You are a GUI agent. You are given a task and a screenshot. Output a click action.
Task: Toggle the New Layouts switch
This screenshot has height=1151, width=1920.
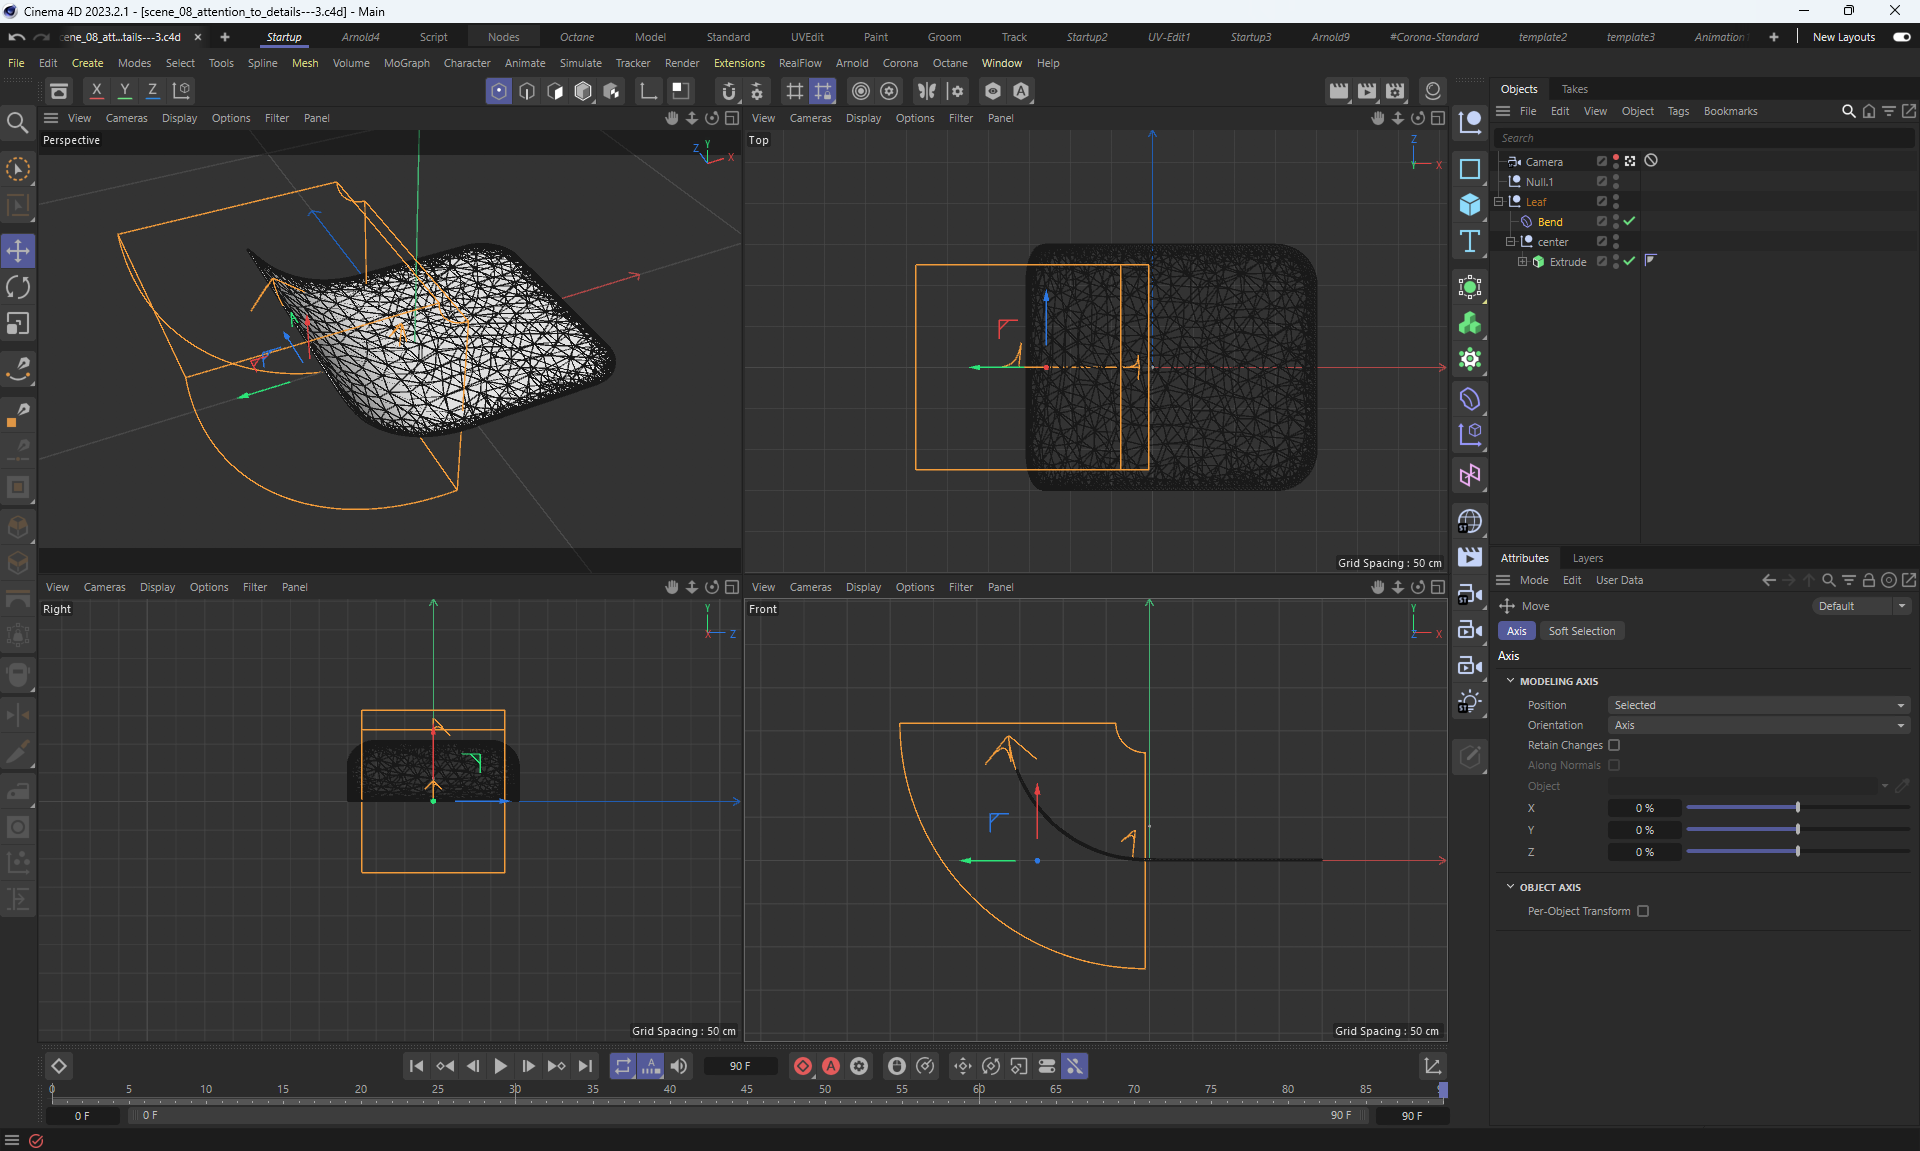pyautogui.click(x=1901, y=37)
